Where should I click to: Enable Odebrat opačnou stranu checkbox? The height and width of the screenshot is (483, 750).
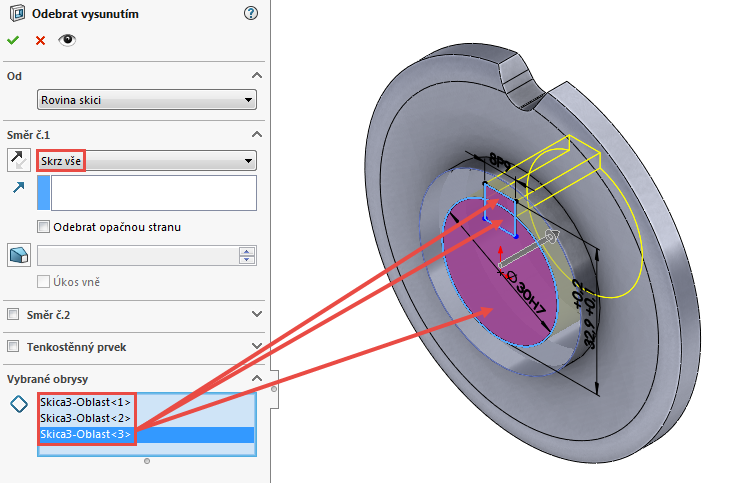(44, 227)
